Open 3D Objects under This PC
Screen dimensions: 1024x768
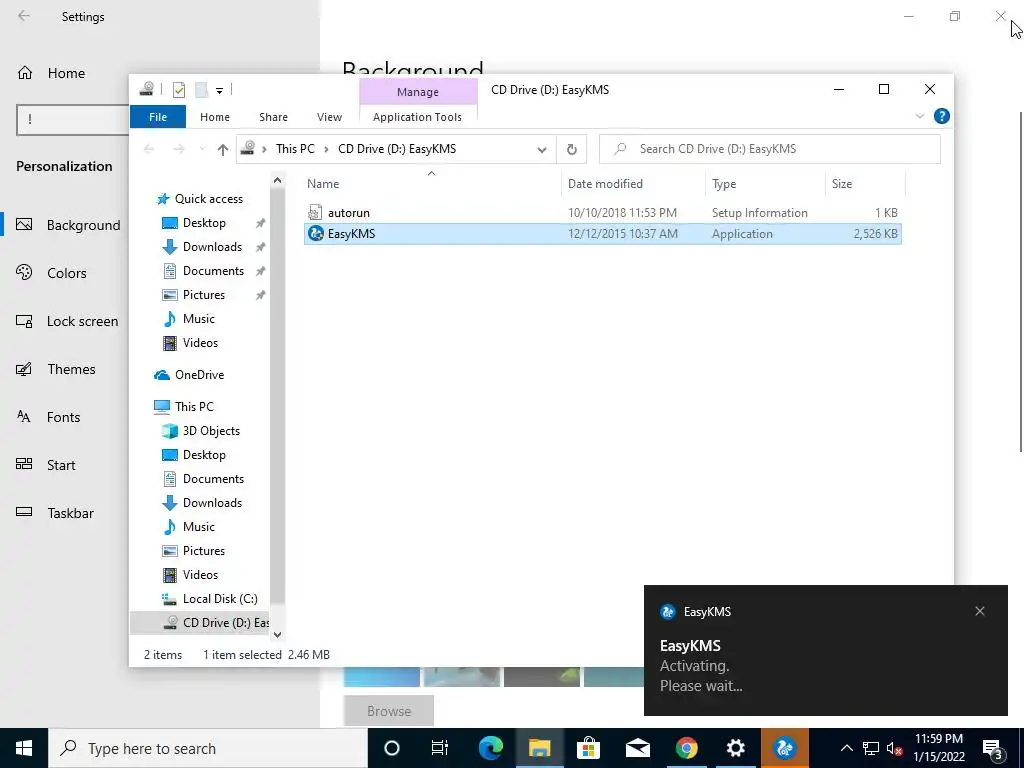[211, 431]
